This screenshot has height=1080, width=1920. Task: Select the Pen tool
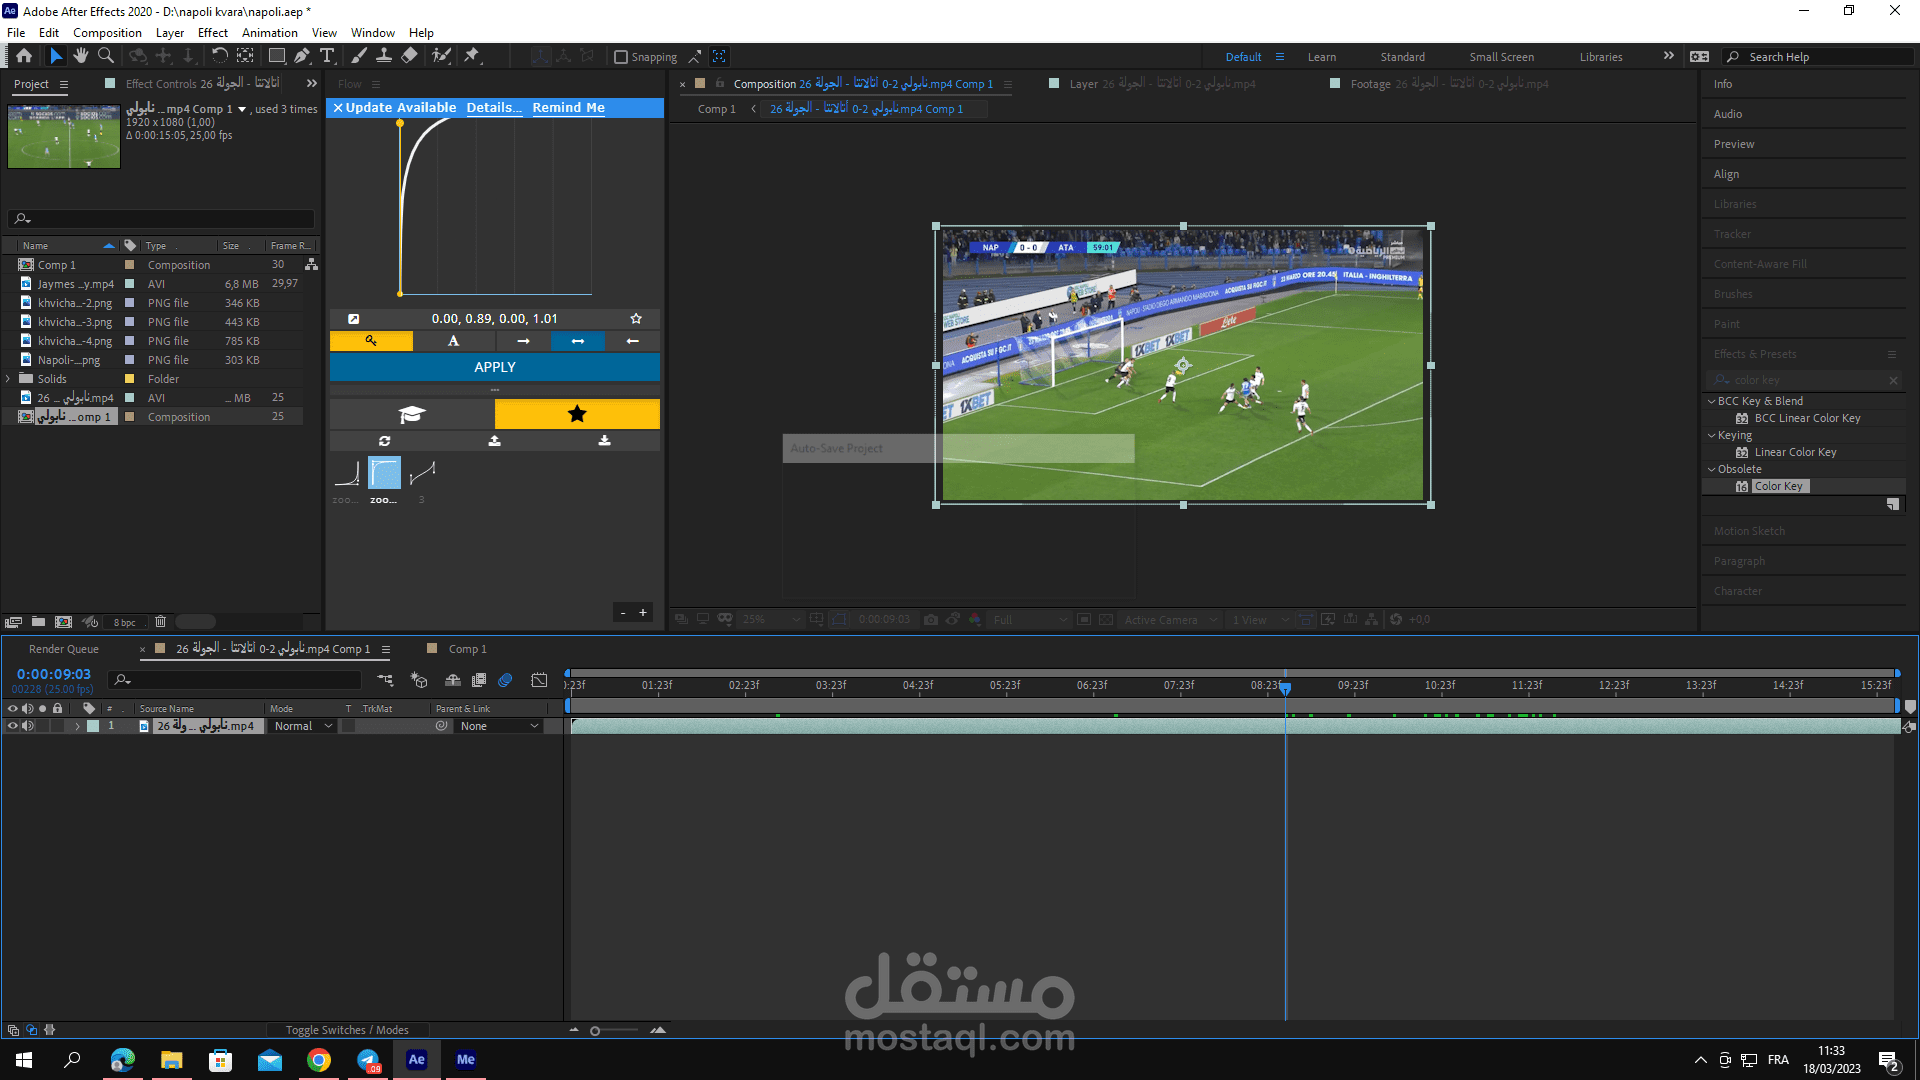point(302,56)
